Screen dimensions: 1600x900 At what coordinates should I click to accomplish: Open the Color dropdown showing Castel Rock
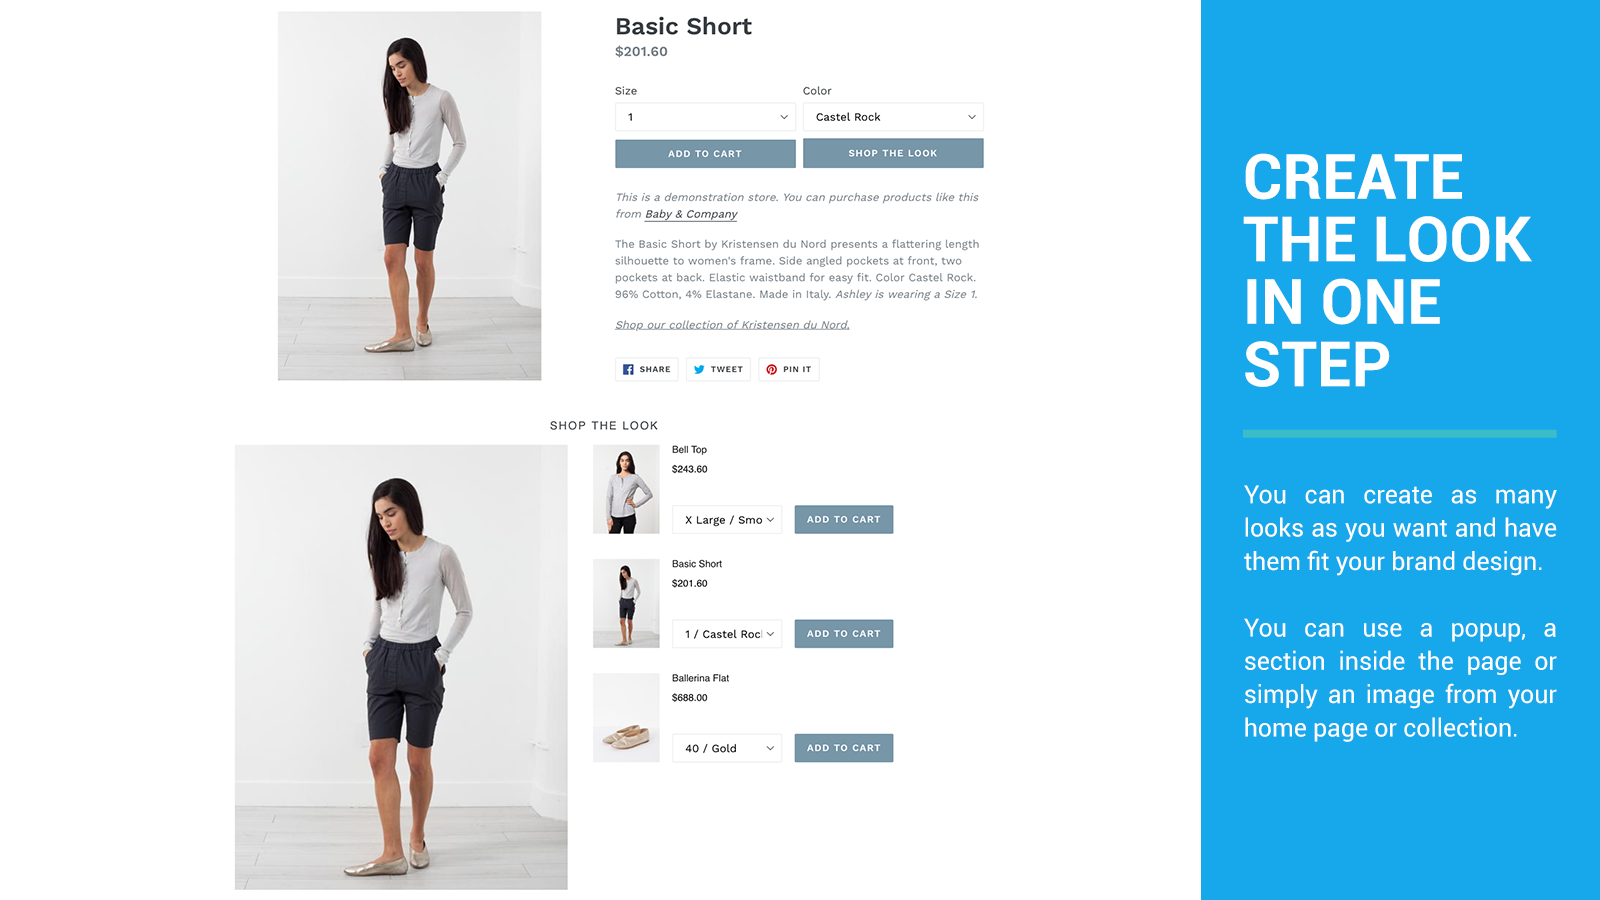tap(893, 117)
